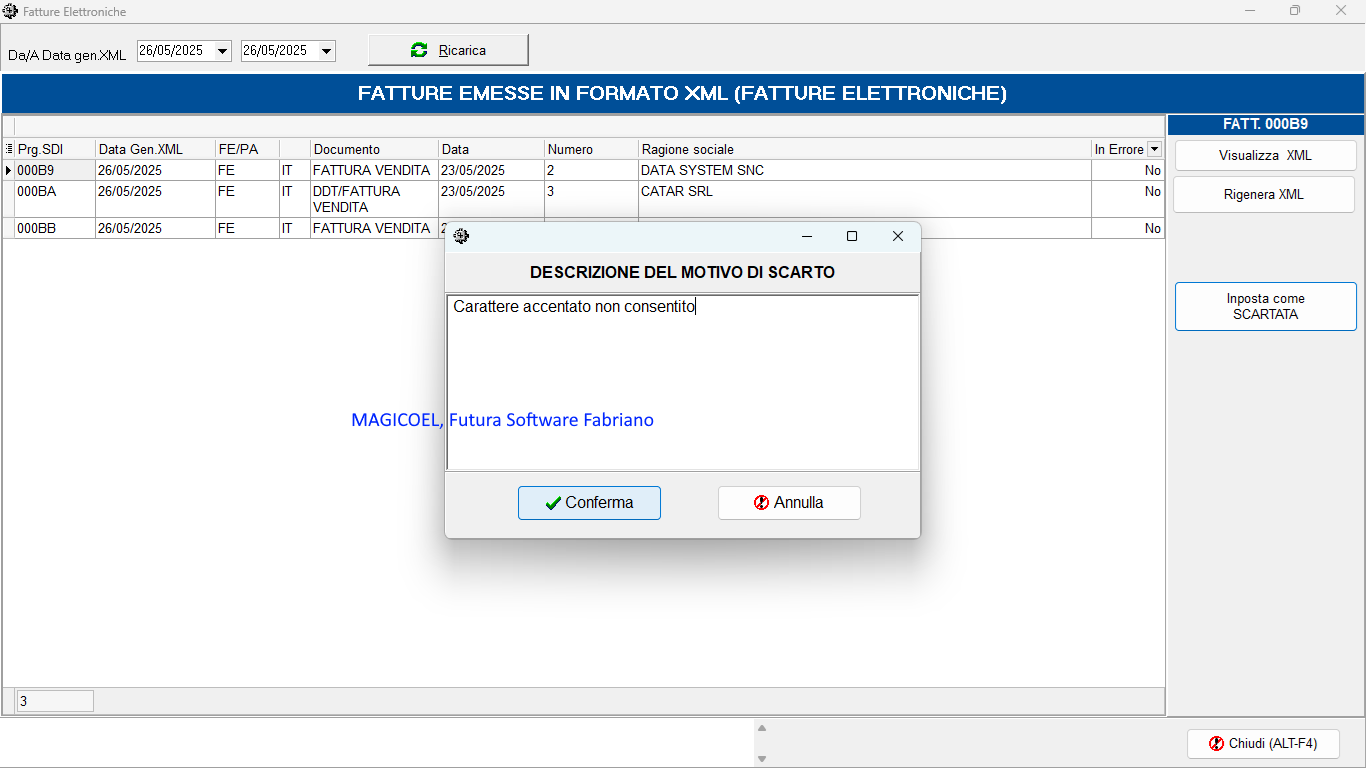
Task: Click date 23/05/2025 in the DATA SYSTEM row
Action: tap(491, 171)
